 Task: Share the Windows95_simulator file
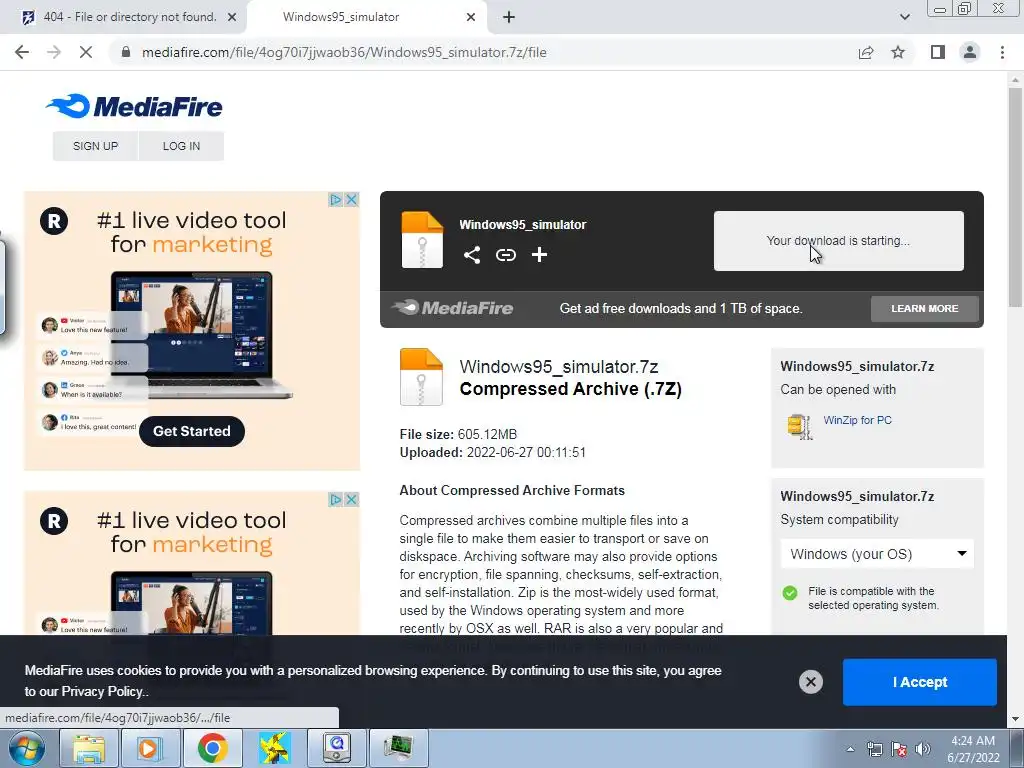coord(472,255)
